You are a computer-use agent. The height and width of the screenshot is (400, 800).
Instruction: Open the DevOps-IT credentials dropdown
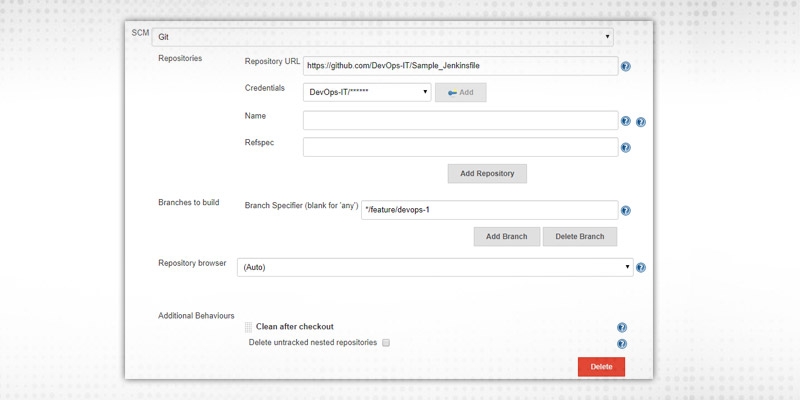click(367, 92)
